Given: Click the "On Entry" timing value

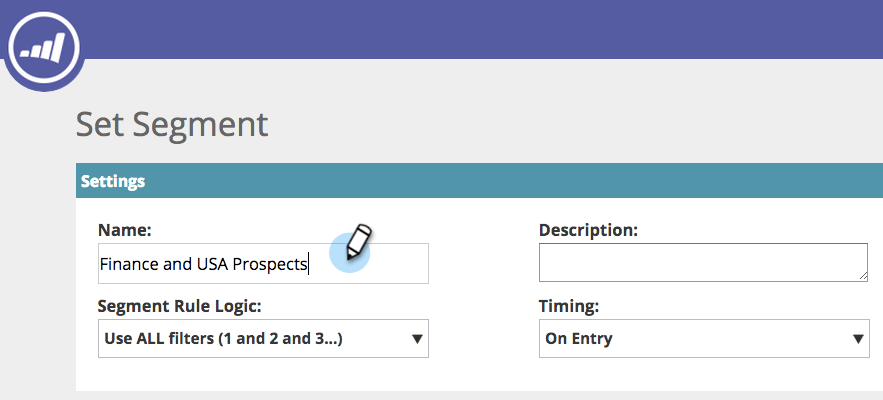Looking at the screenshot, I should pyautogui.click(x=579, y=339).
